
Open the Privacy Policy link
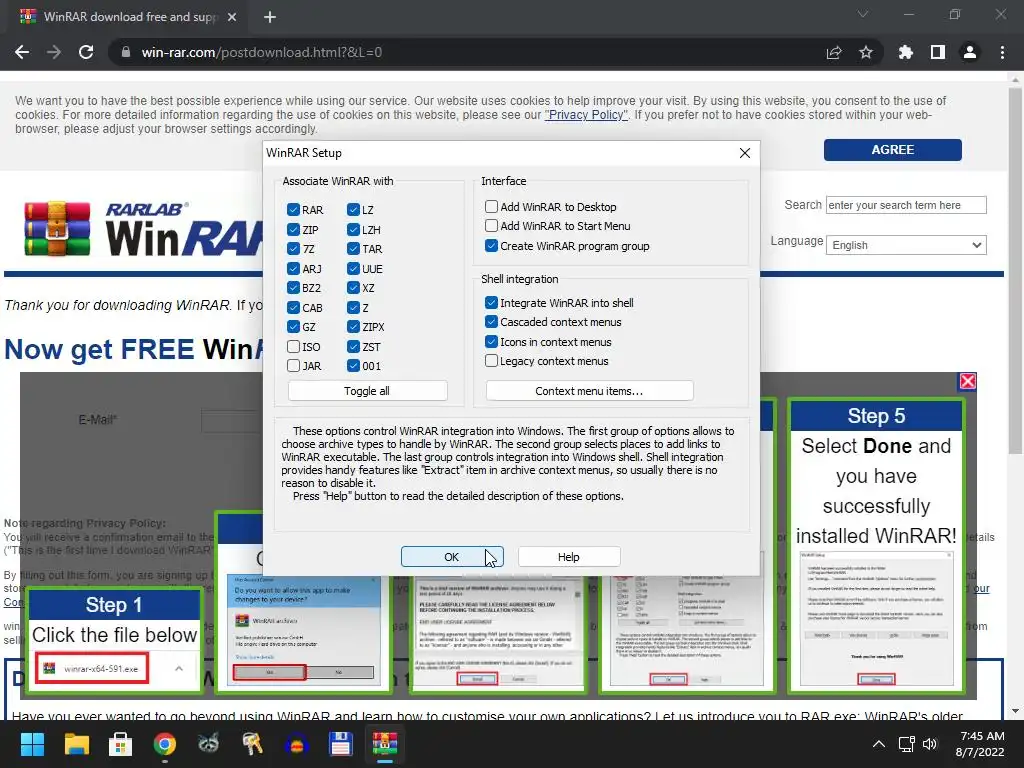586,115
